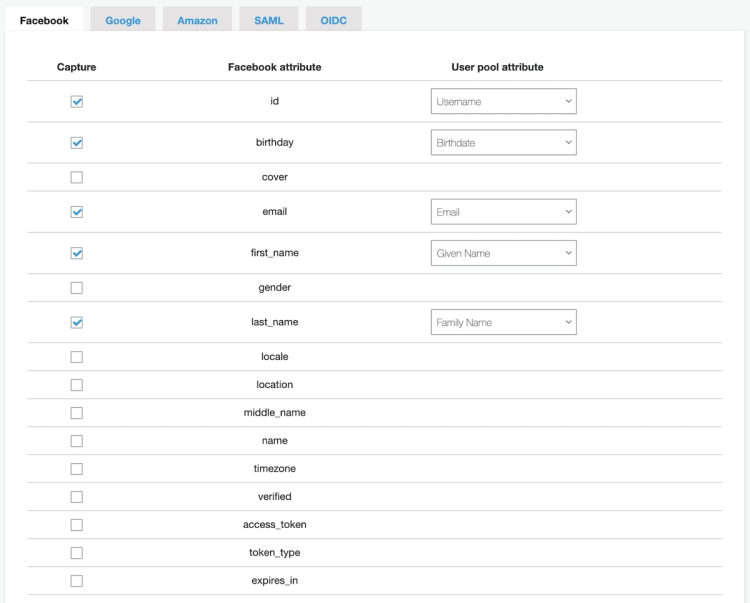Tick the middle_name capture checkbox

click(x=77, y=413)
